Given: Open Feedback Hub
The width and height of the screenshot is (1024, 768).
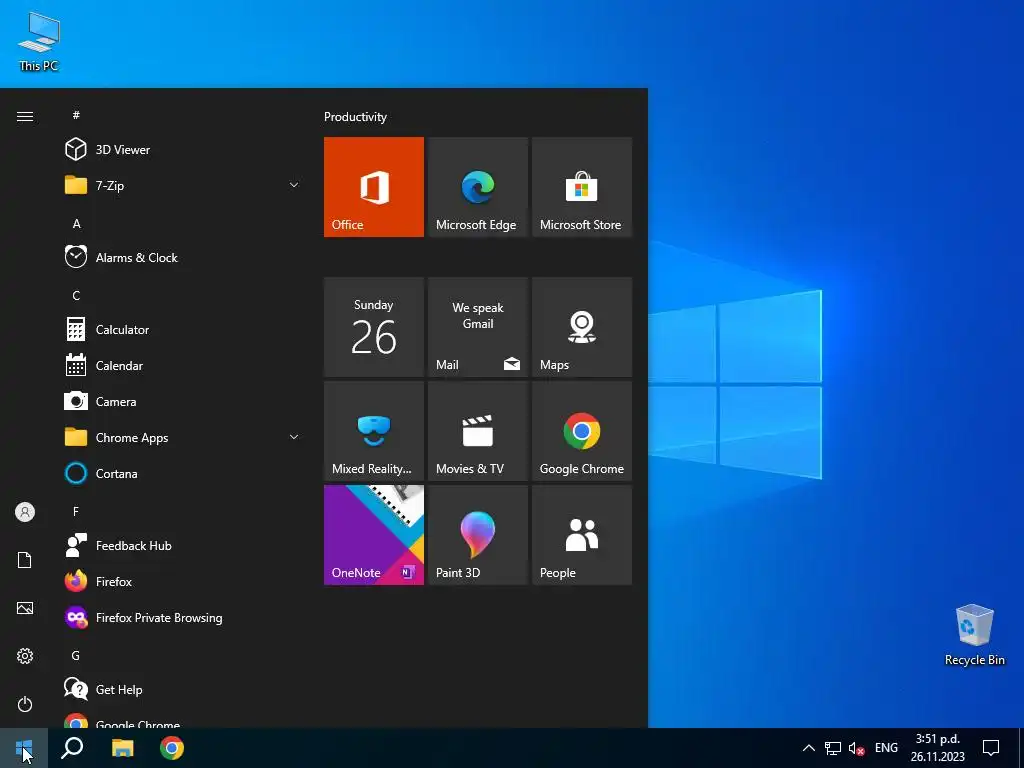Looking at the screenshot, I should coord(182,545).
